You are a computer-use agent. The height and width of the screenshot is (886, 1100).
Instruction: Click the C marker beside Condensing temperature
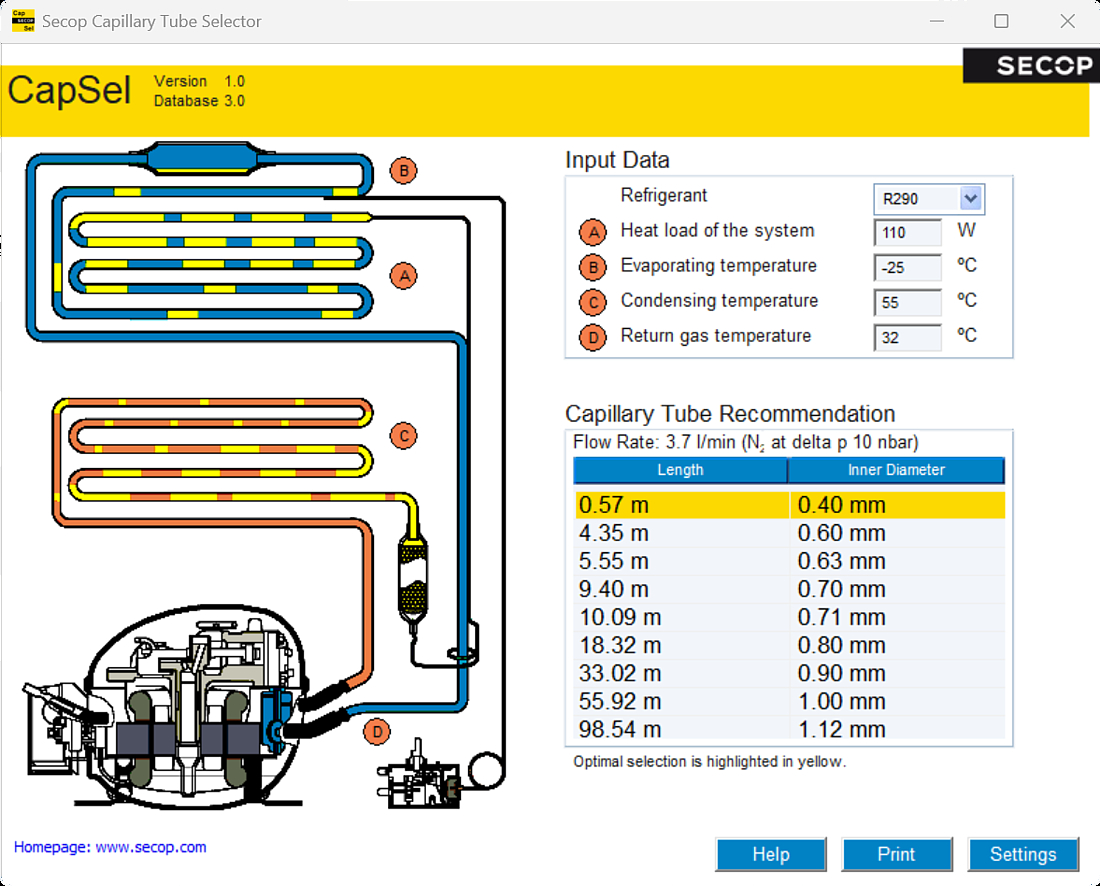pos(593,302)
